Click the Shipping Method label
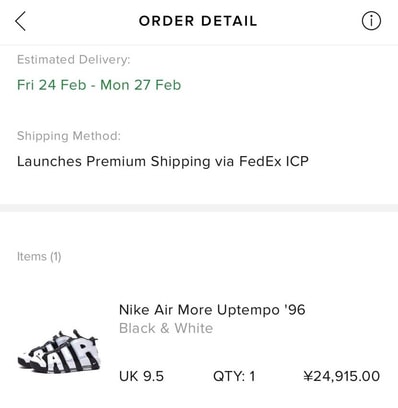This screenshot has width=398, height=408. [69, 136]
